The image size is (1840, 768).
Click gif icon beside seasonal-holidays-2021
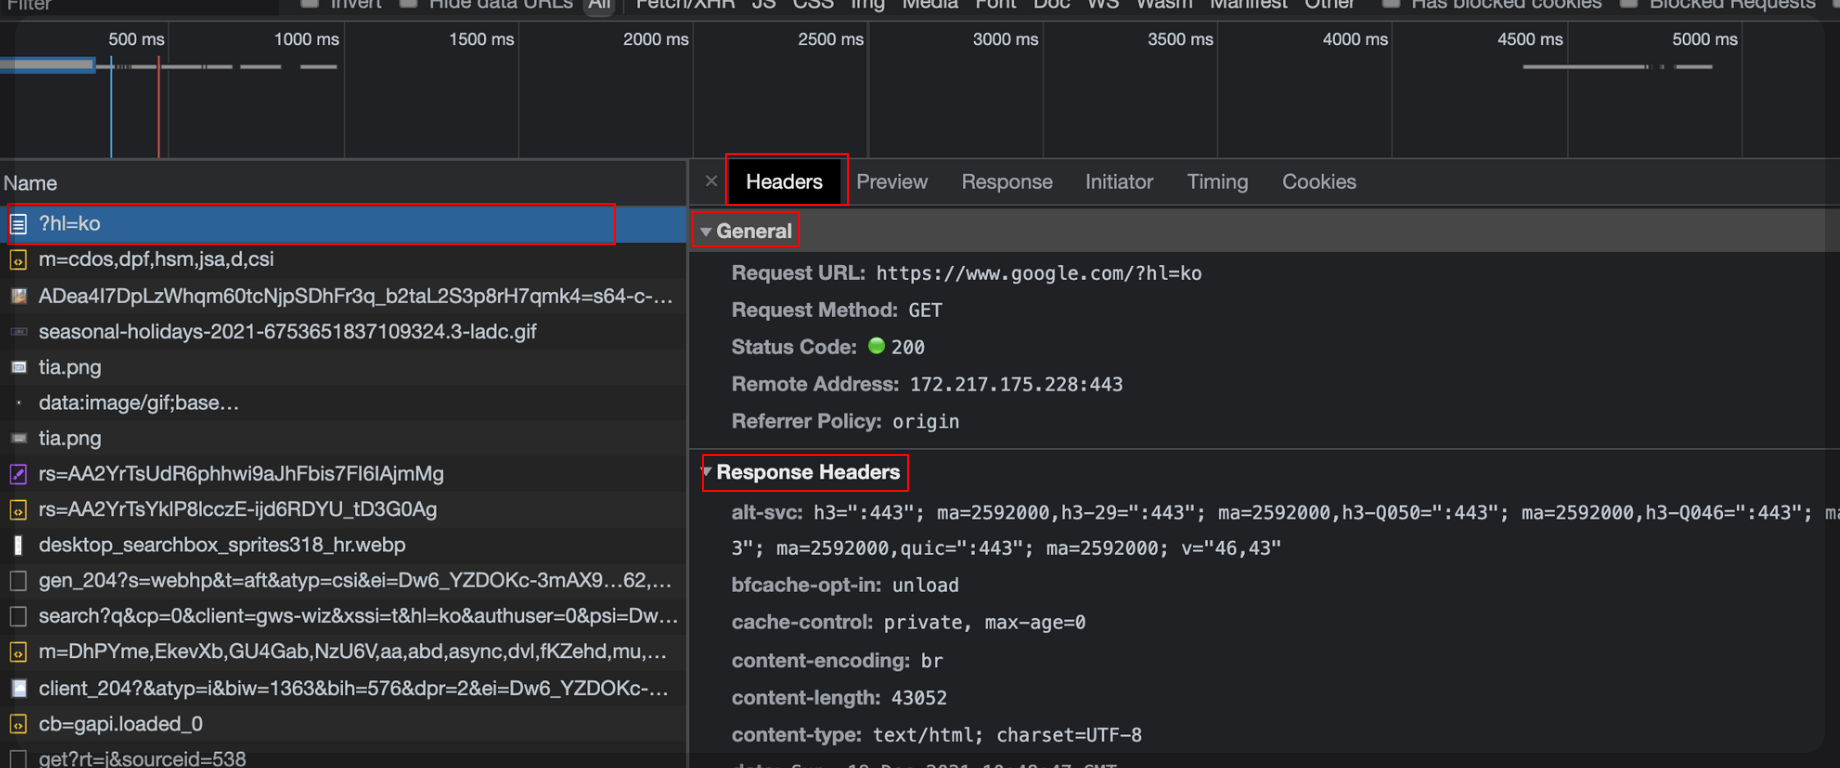coord(18,332)
